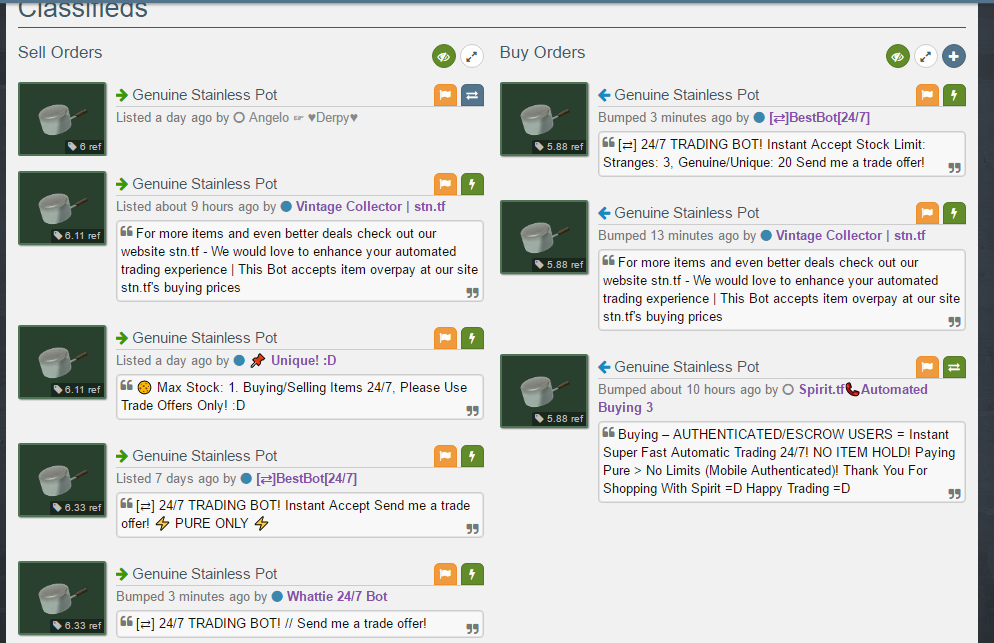Open Genuine Stainless Pot title in Spirit.tf order
This screenshot has height=643, width=994.
click(687, 367)
